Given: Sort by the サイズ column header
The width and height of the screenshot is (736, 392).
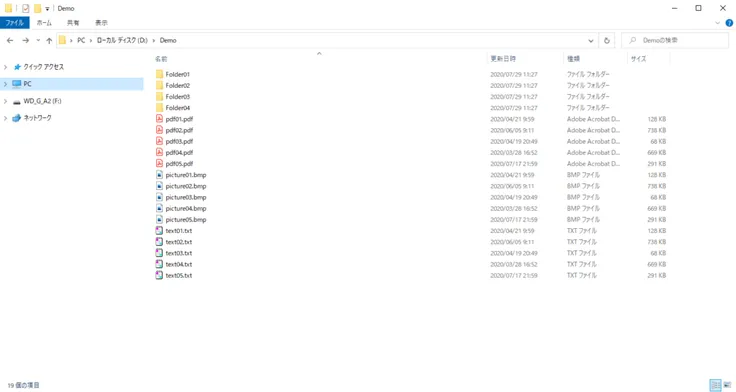Looking at the screenshot, I should click(638, 59).
